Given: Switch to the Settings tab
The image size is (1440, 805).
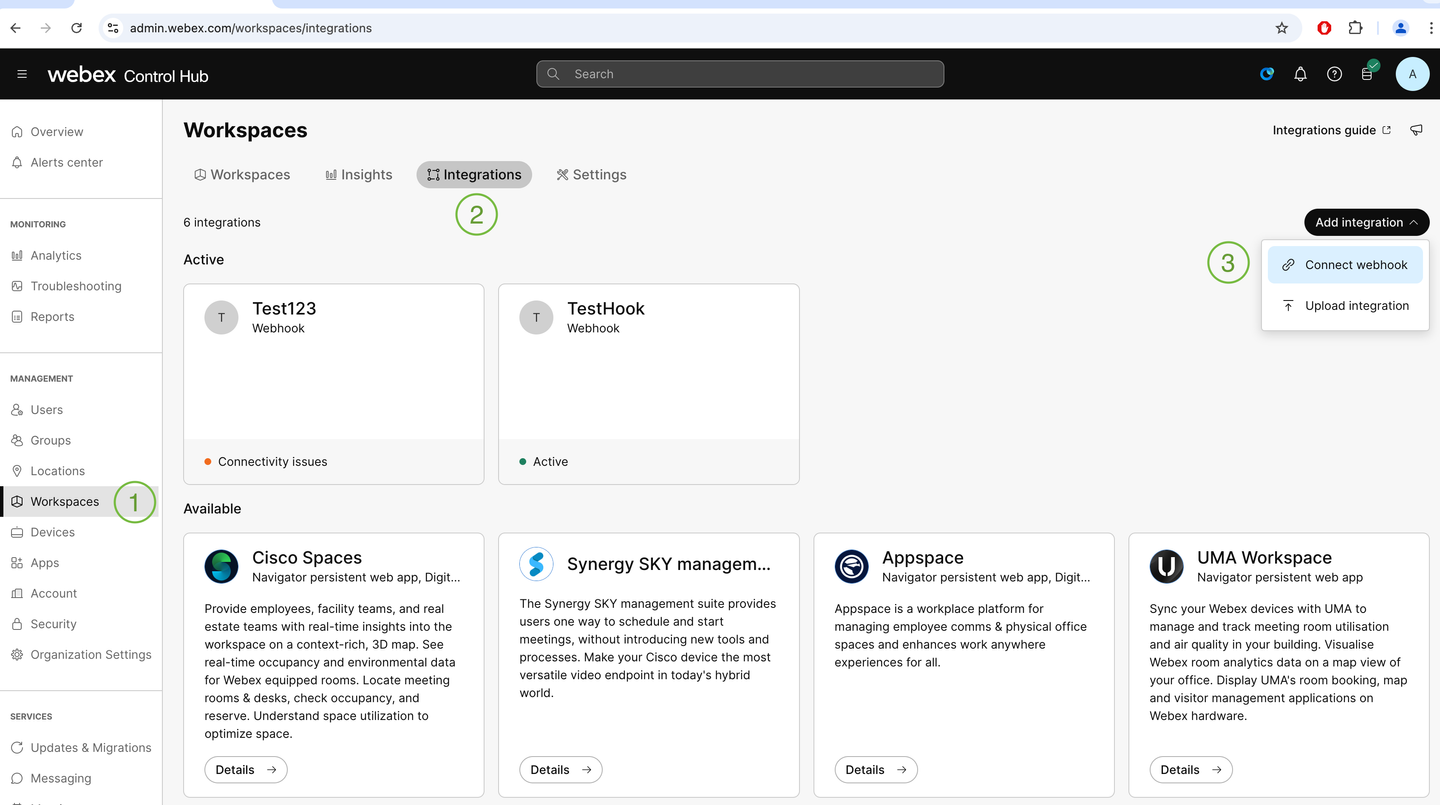Looking at the screenshot, I should pos(592,174).
